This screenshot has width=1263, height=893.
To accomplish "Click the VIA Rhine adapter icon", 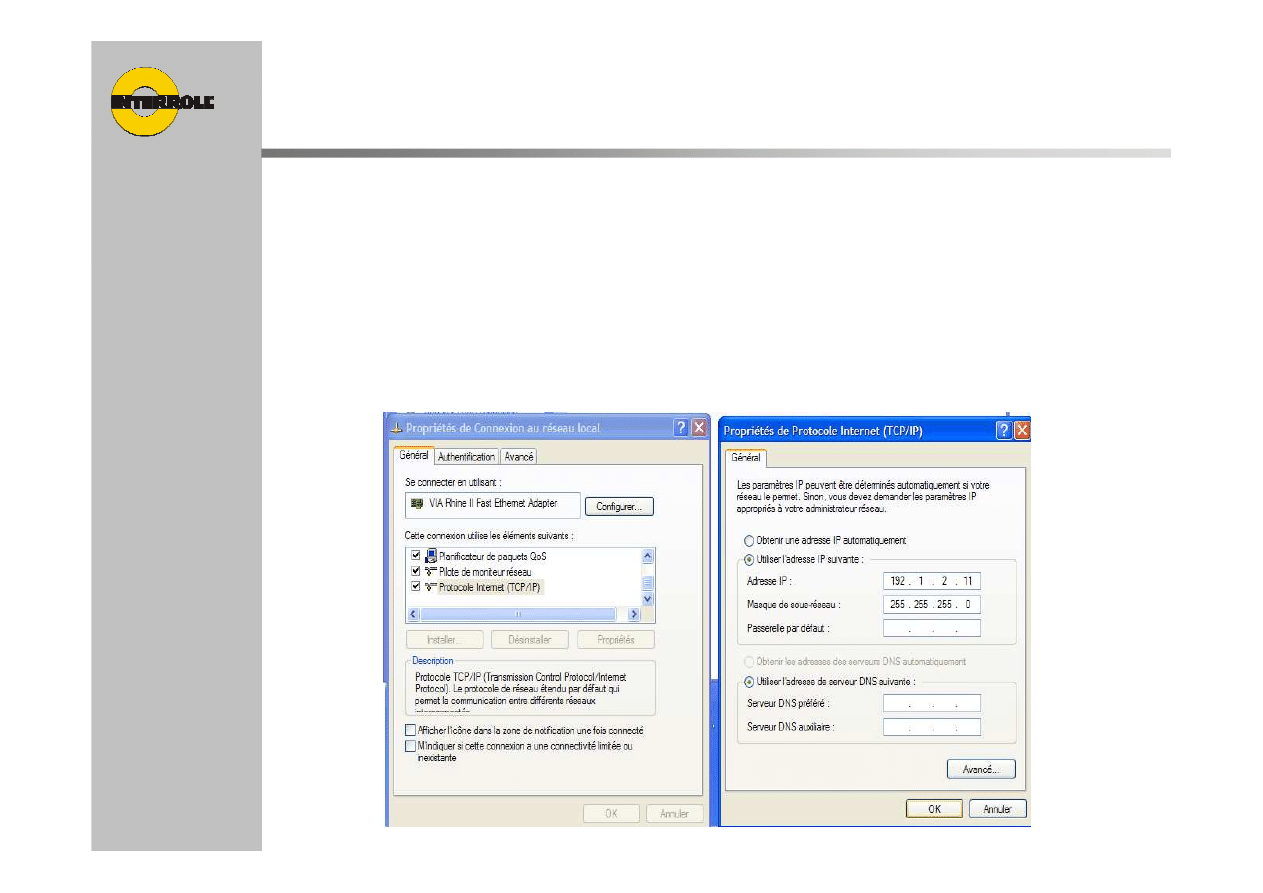I will (x=417, y=504).
